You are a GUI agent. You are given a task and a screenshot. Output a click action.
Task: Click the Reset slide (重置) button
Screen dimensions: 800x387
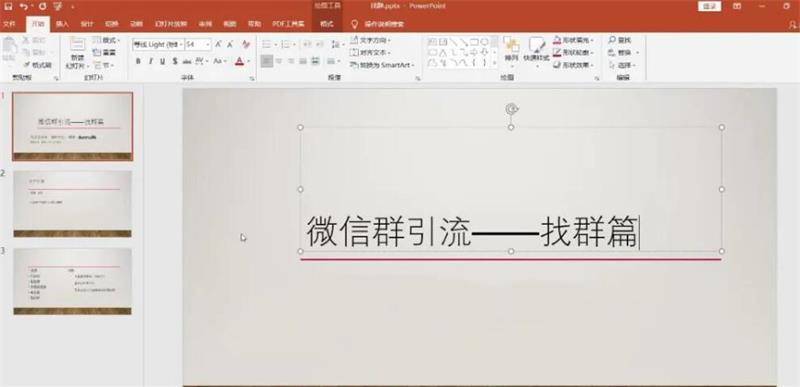(104, 53)
